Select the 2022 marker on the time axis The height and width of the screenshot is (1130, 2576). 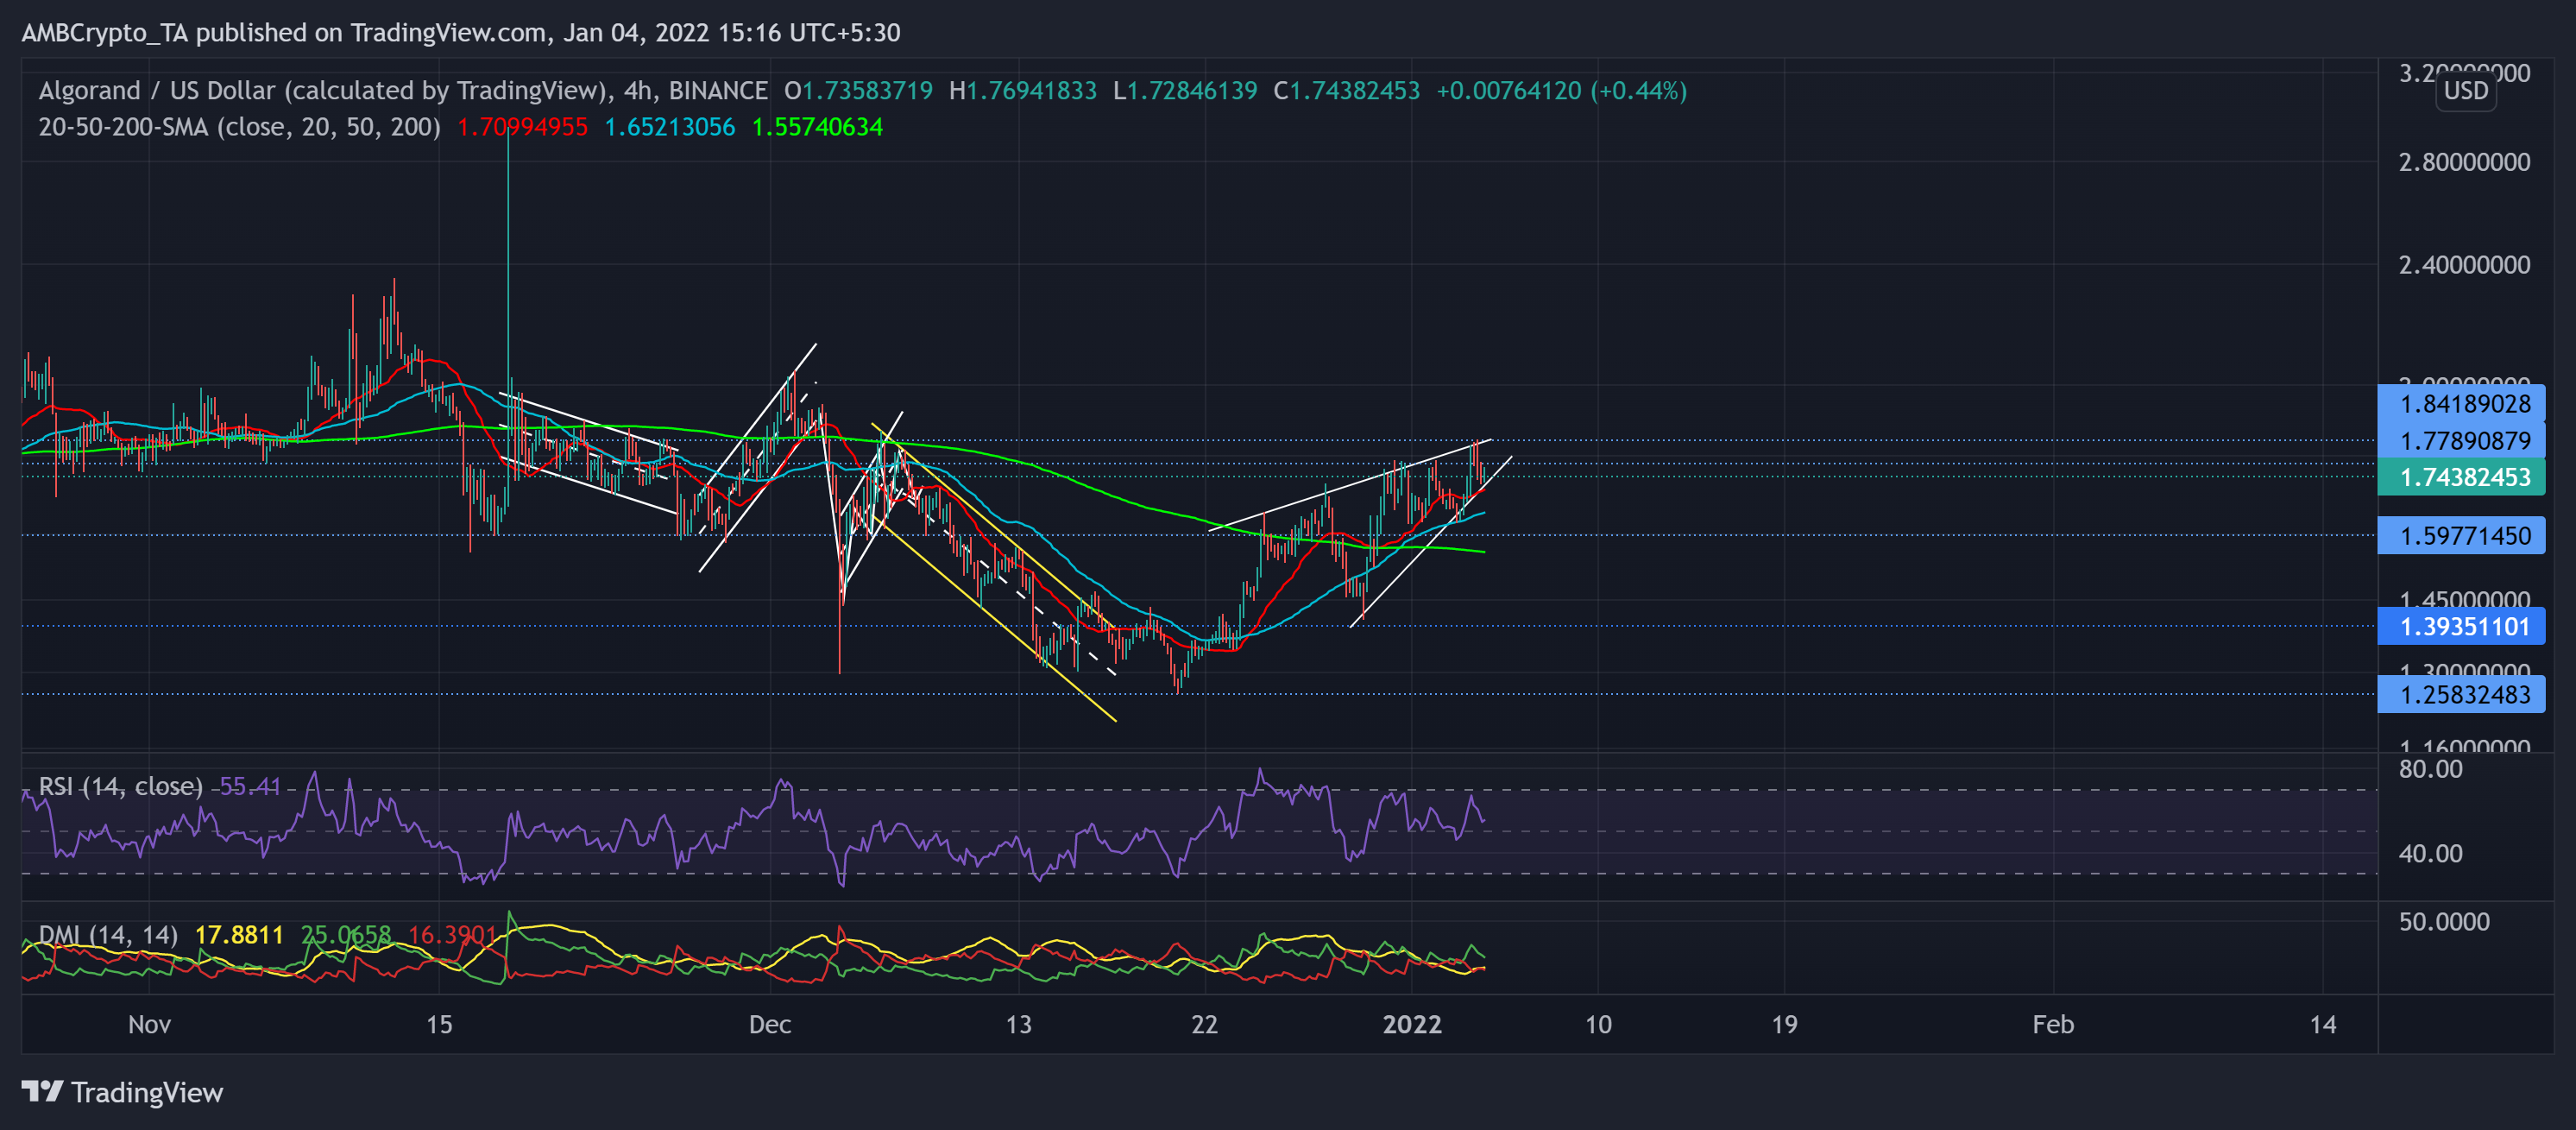coord(1412,1024)
